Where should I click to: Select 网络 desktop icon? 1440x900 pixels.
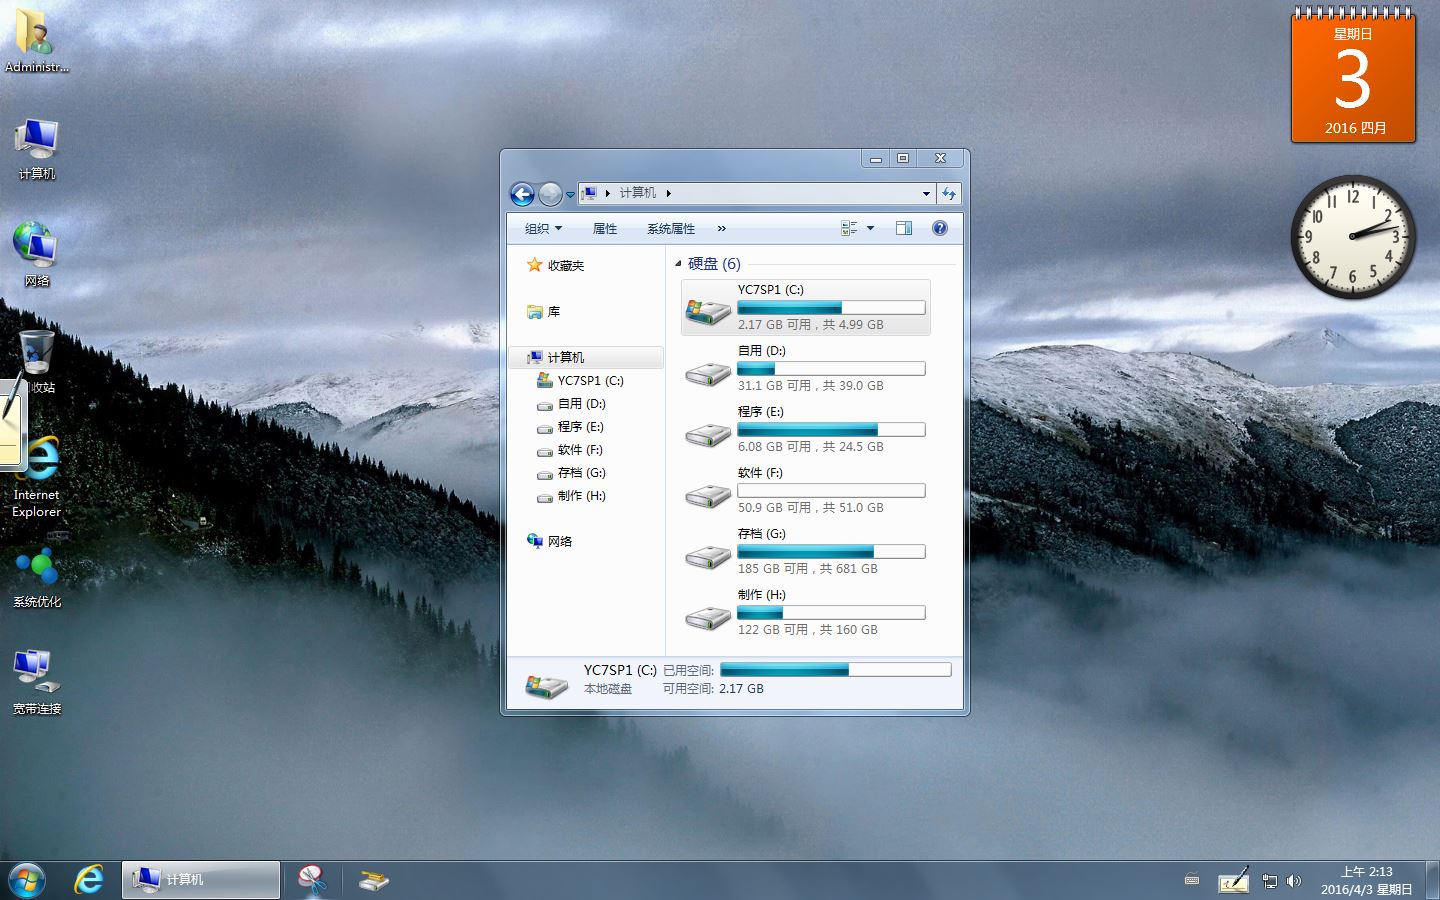pos(37,255)
